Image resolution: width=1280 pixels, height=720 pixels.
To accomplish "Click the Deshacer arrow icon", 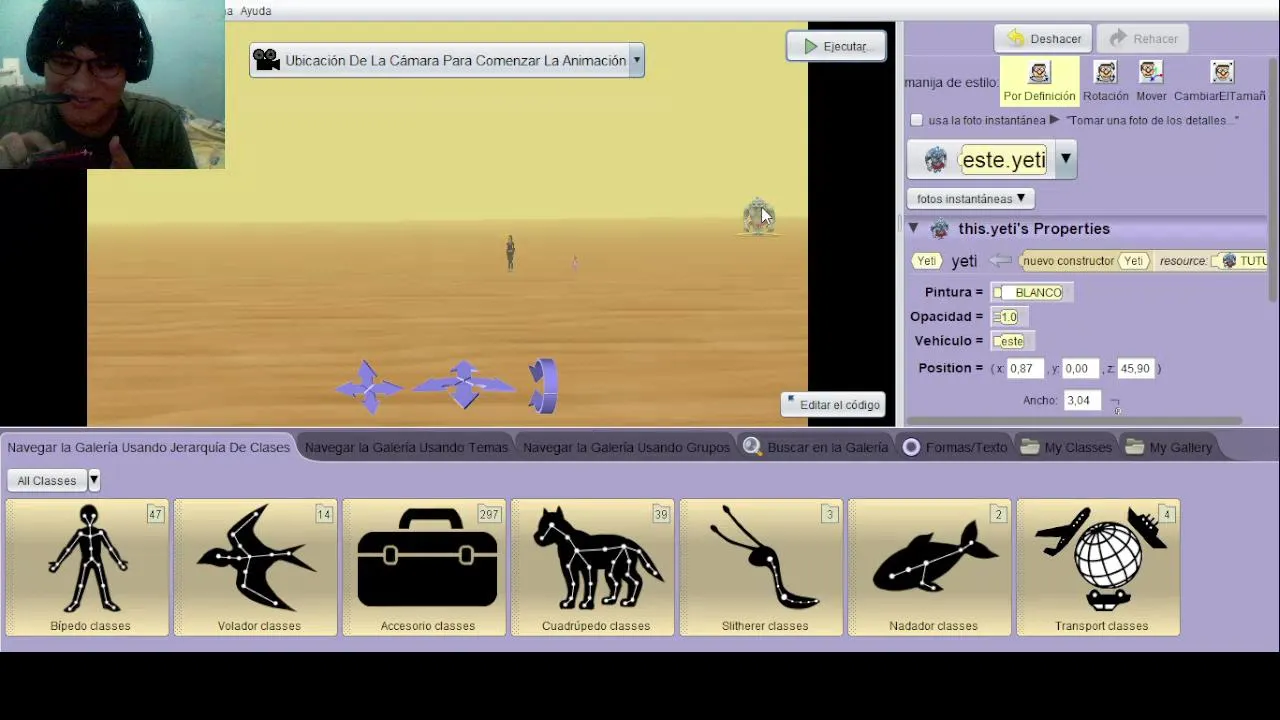I will pyautogui.click(x=1016, y=38).
